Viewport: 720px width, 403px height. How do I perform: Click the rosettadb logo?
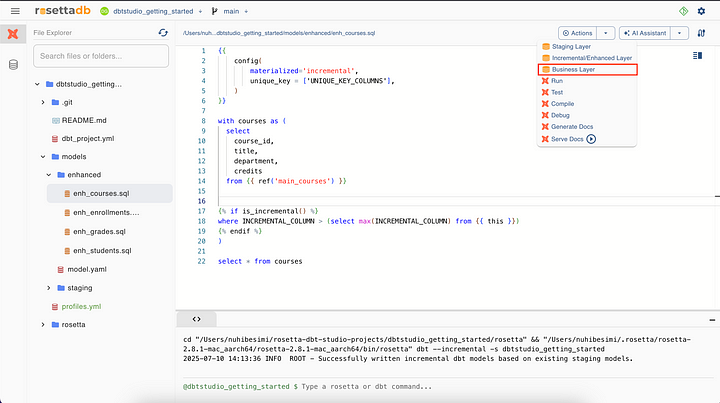pyautogui.click(x=62, y=11)
